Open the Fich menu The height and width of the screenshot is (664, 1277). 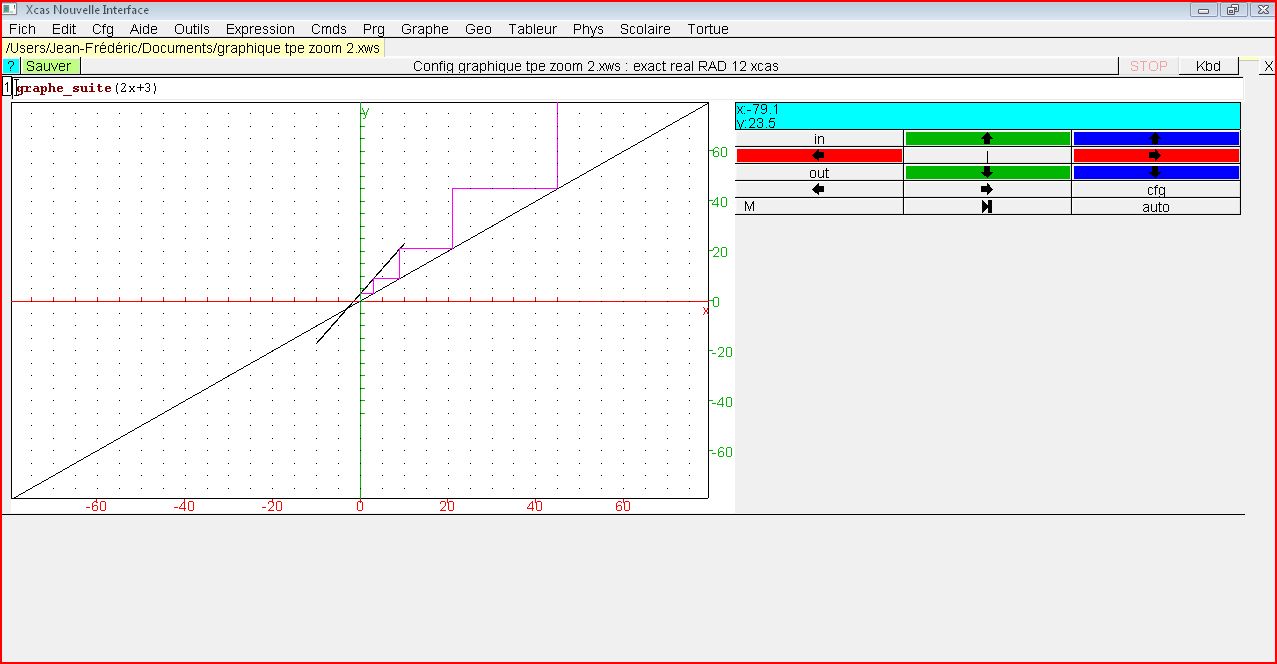[22, 29]
